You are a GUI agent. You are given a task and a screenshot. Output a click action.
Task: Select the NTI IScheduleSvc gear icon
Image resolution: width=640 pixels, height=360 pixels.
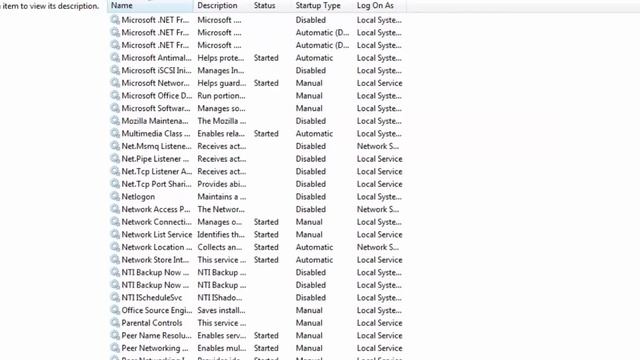tap(115, 298)
